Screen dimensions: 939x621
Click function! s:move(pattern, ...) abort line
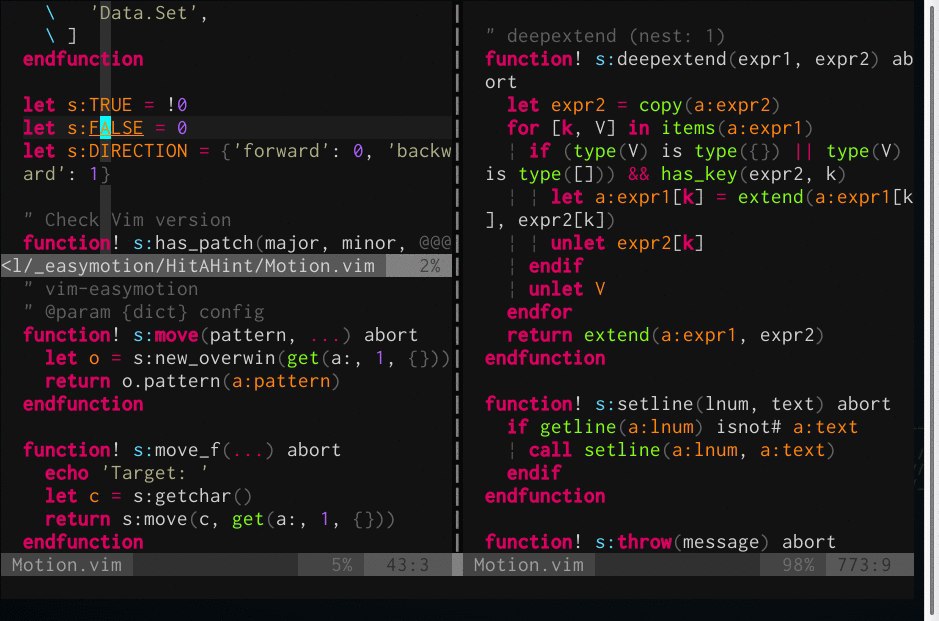pos(220,335)
